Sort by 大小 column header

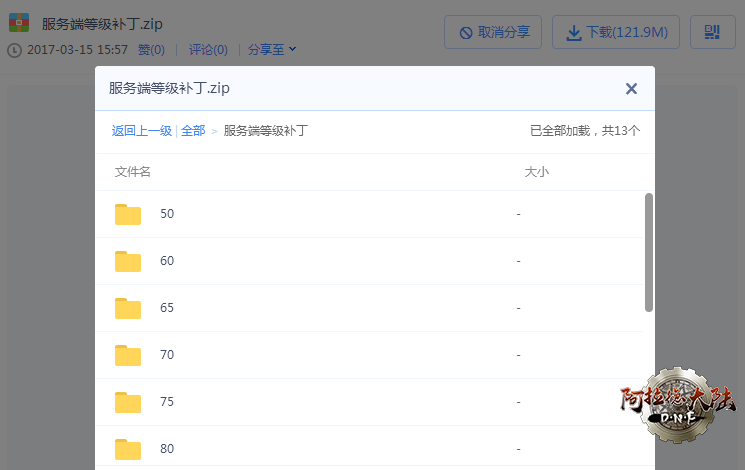point(537,172)
